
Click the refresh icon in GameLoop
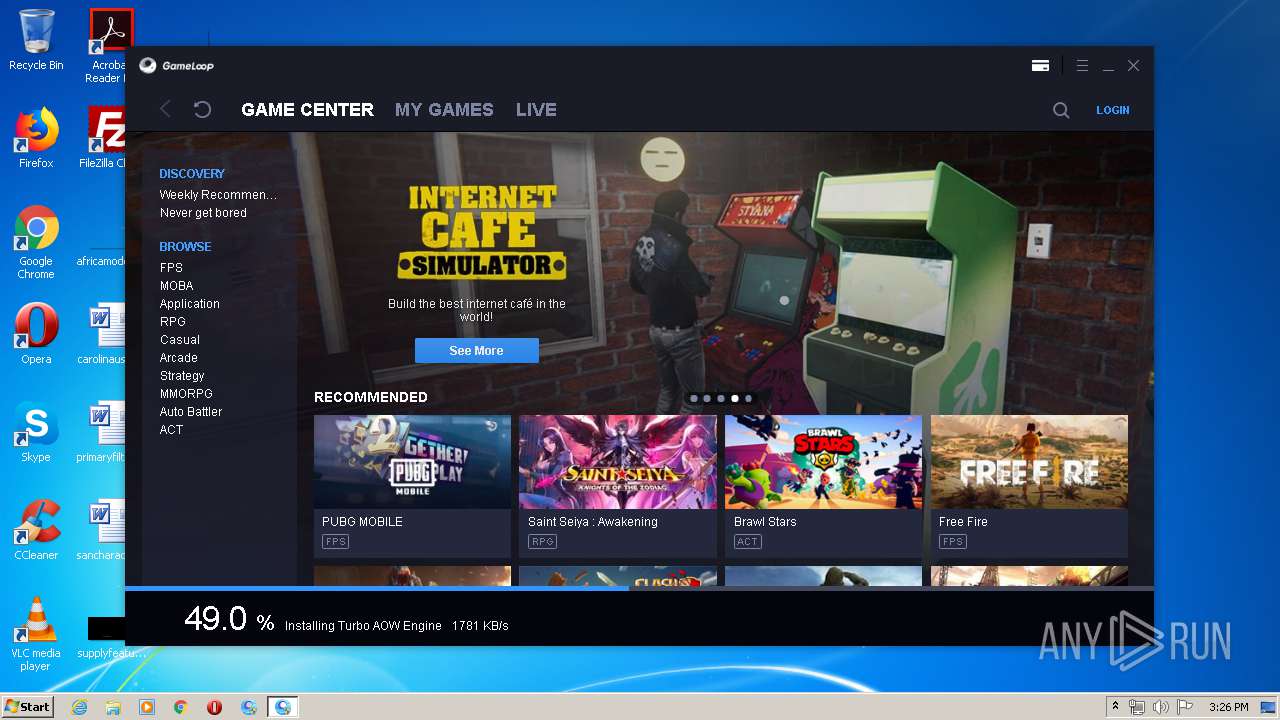[202, 109]
